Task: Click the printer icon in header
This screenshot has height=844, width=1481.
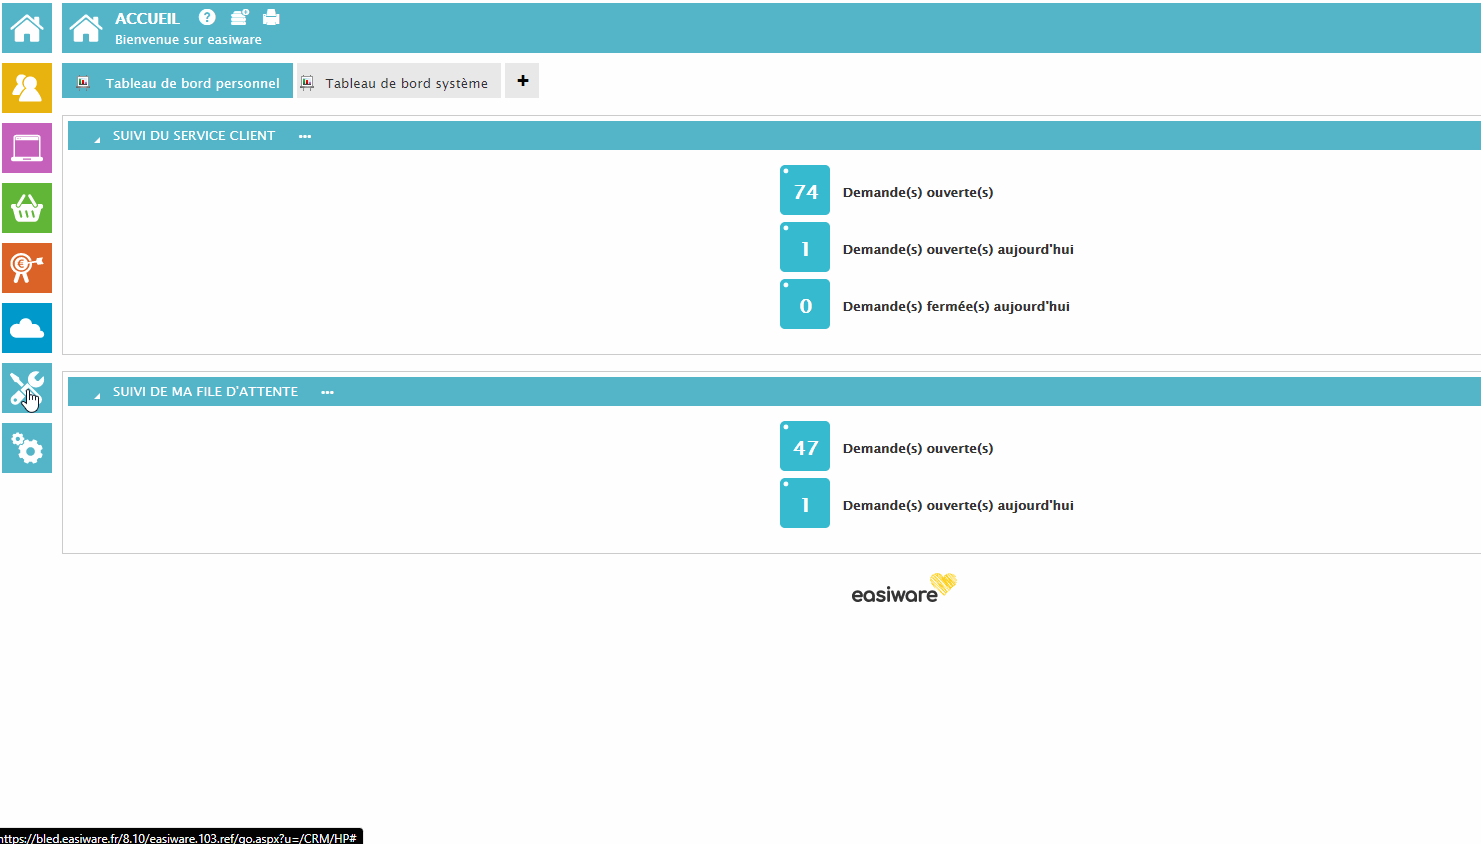Action: 271,17
